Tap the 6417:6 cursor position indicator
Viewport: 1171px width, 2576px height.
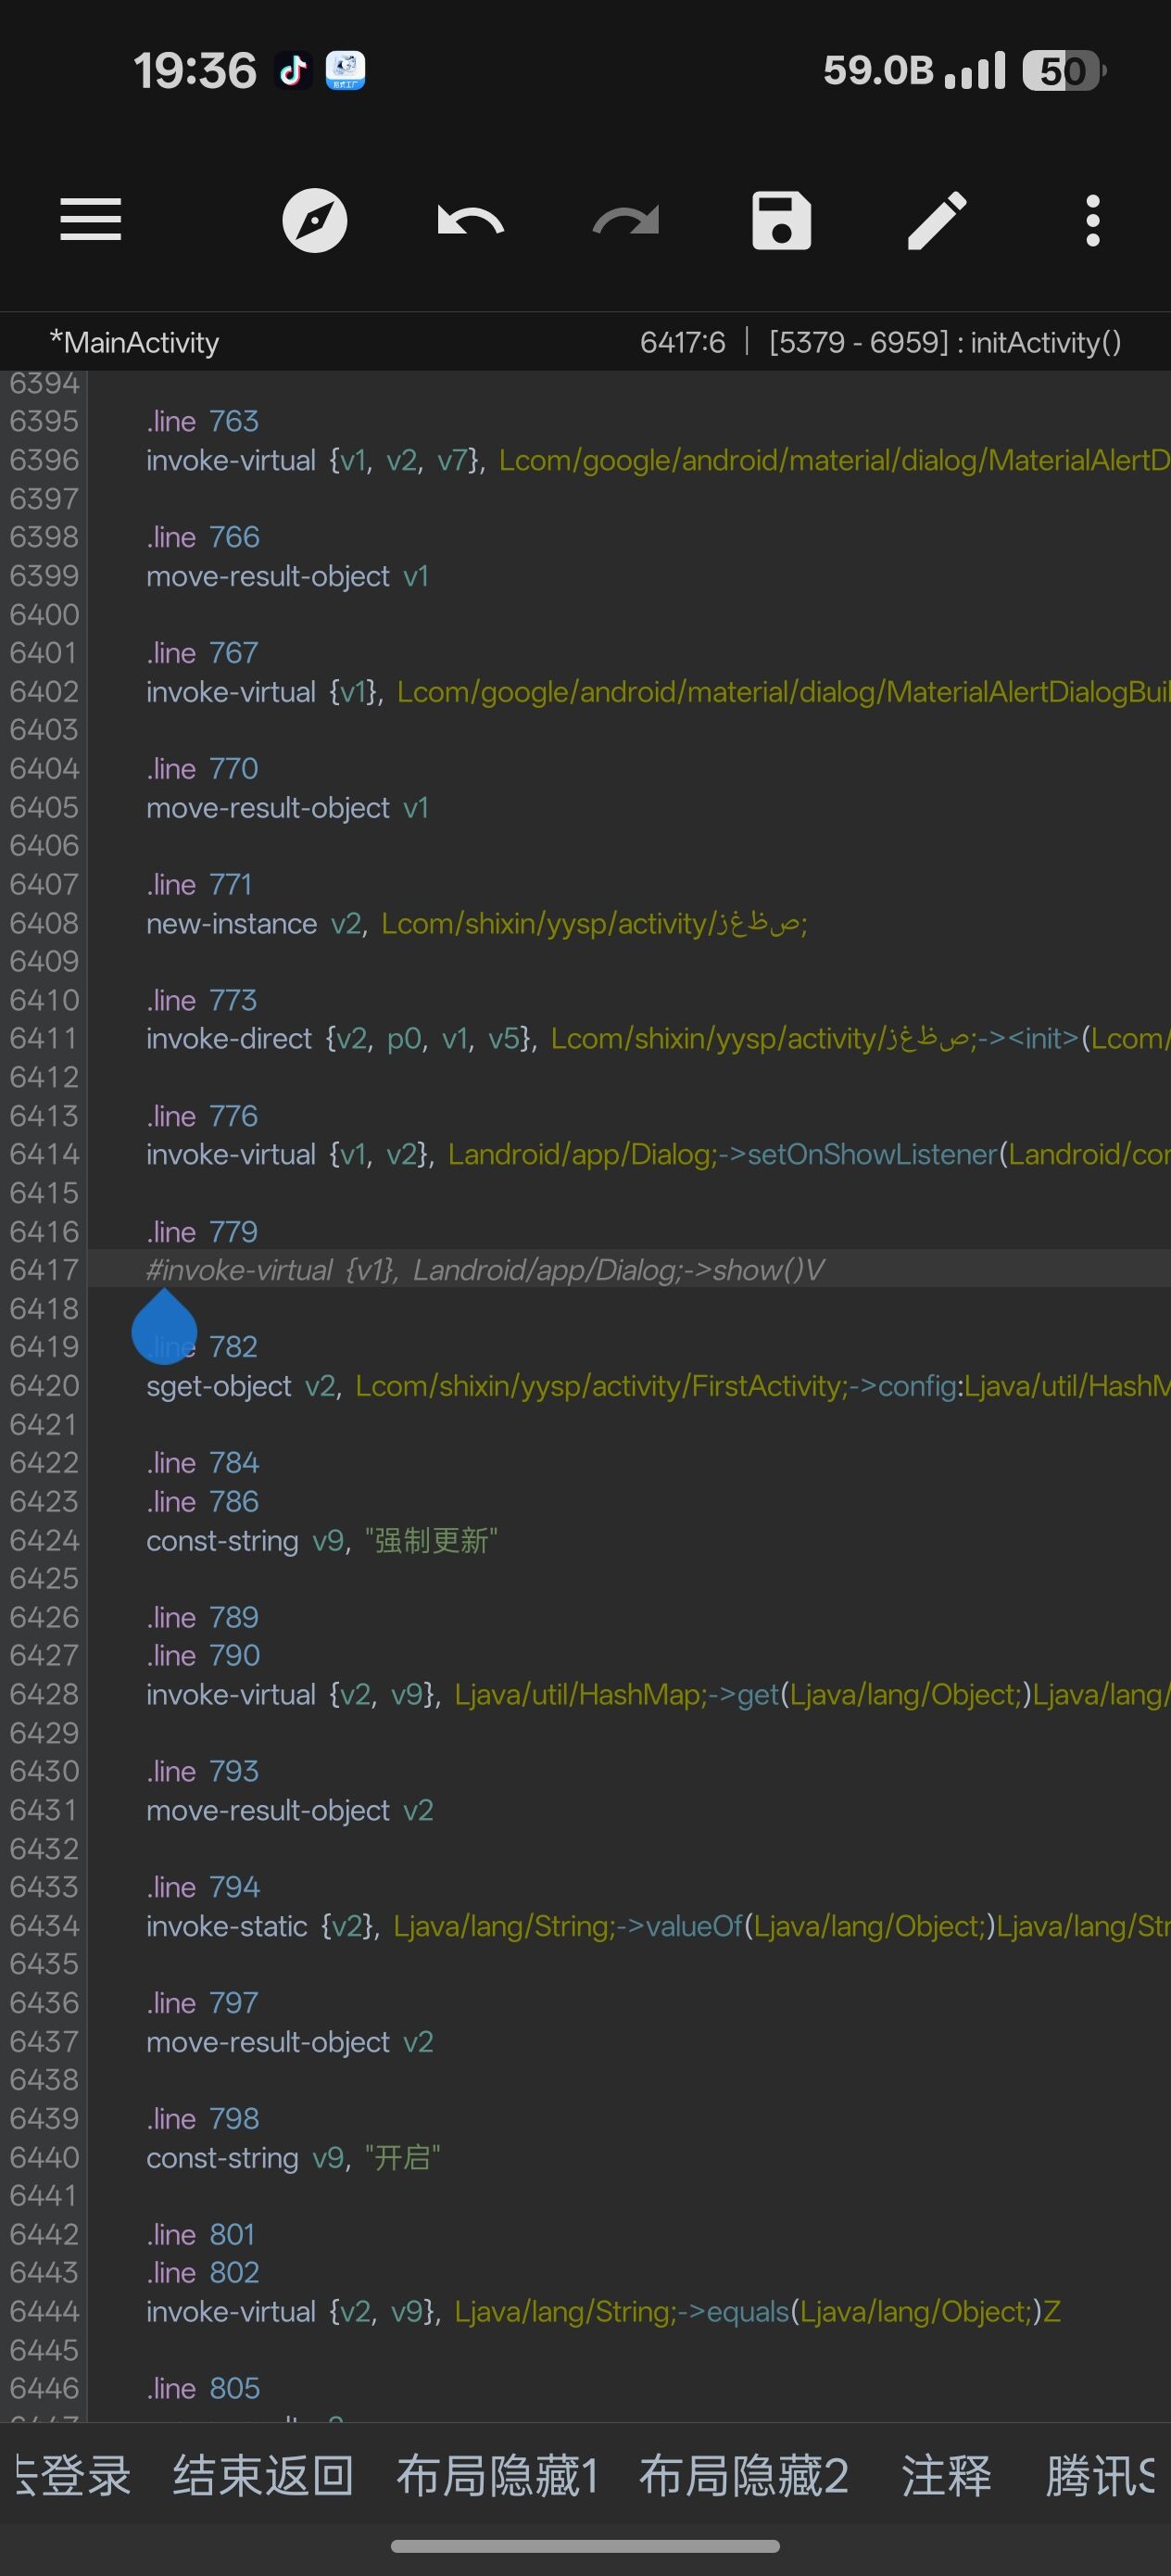[682, 342]
